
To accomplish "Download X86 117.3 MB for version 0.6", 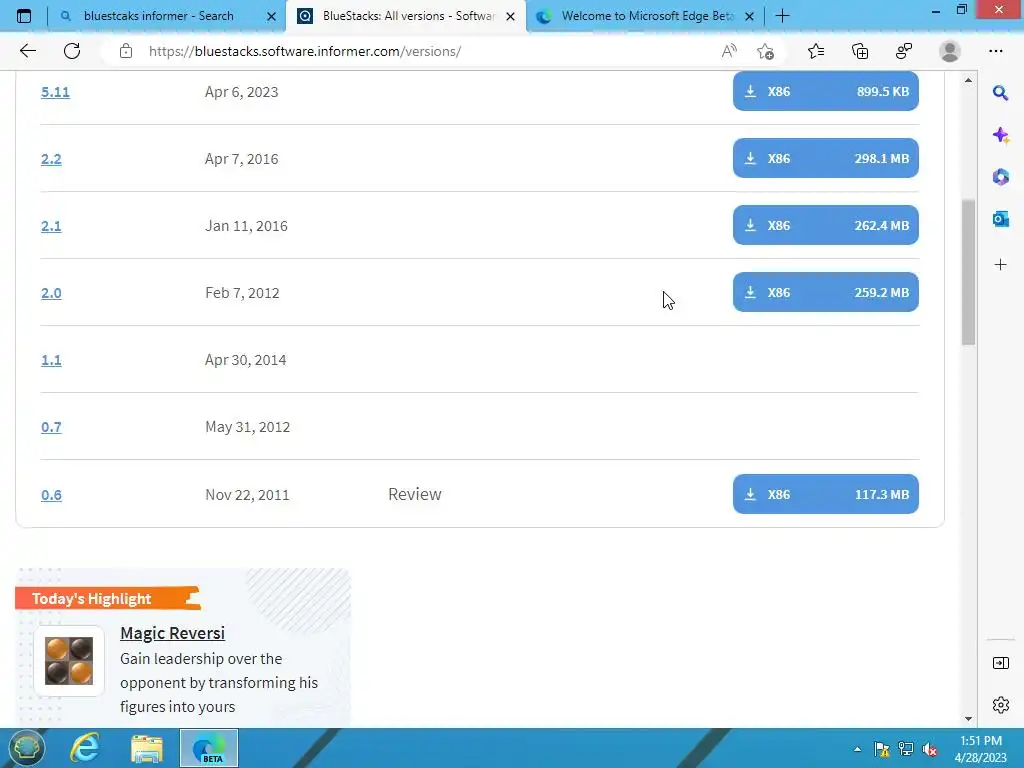I will click(825, 494).
